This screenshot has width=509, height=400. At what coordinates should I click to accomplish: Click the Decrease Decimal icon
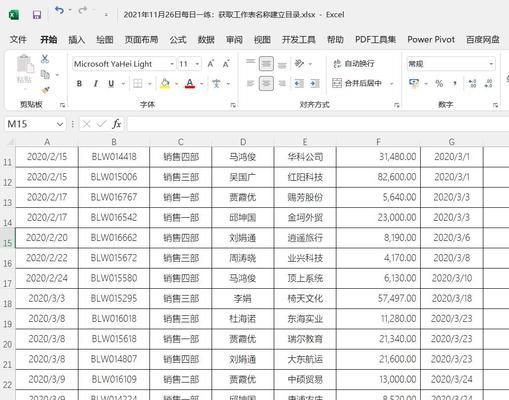click(x=488, y=83)
